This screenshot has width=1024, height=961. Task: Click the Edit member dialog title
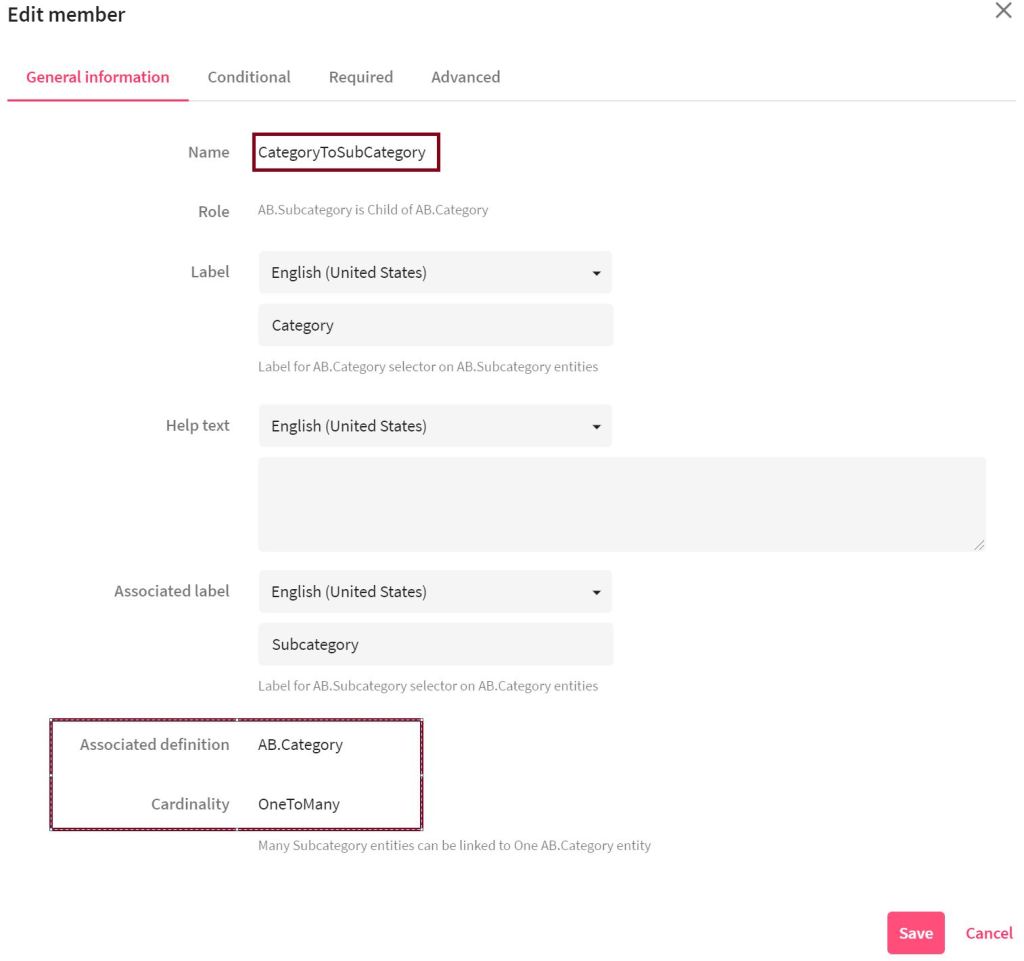click(x=66, y=15)
